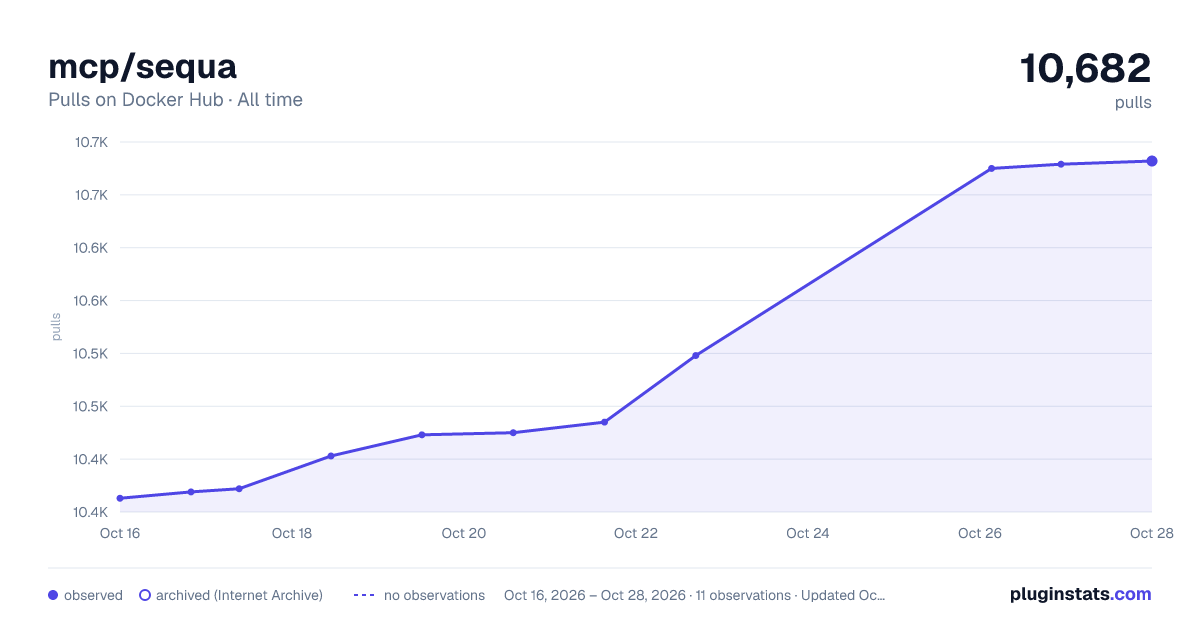Click the pulls label under 10,682
This screenshot has width=1200, height=630.
click(1133, 102)
